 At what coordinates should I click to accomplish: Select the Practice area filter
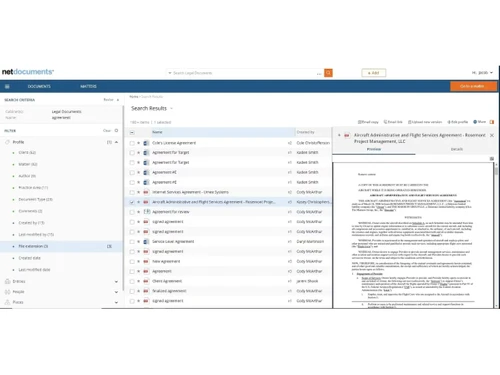click(x=33, y=188)
